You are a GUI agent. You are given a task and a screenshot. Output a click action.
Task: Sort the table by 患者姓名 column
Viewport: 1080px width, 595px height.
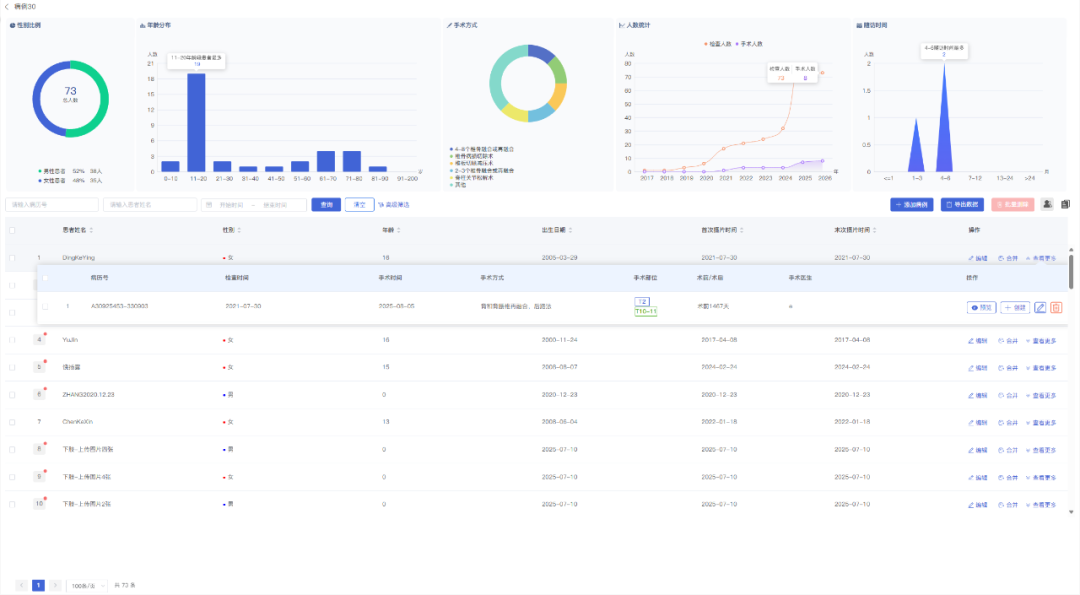click(92, 230)
